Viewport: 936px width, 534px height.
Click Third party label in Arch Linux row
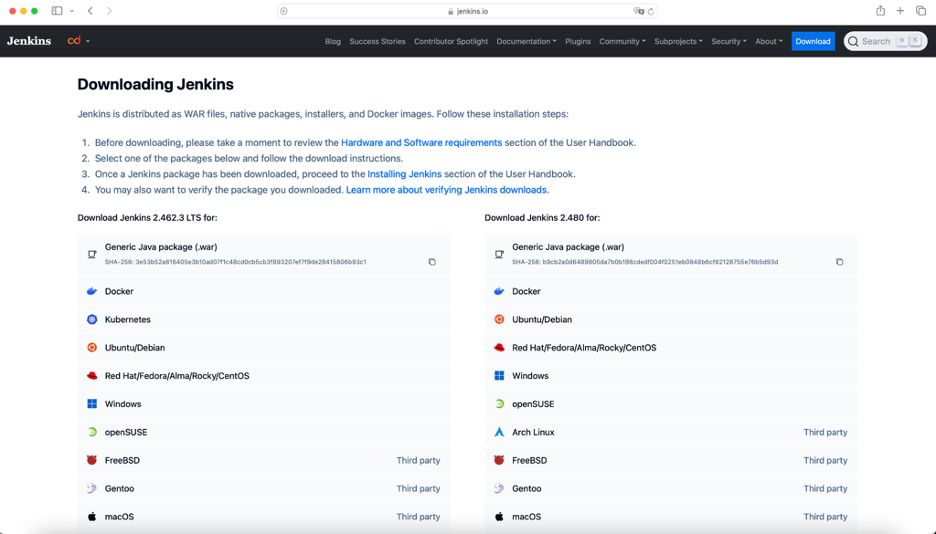[825, 432]
